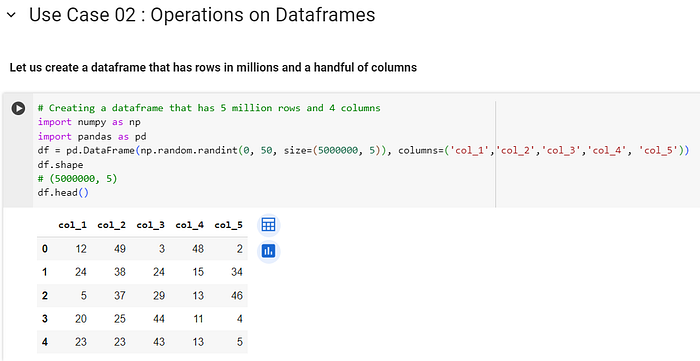Click the value 11 in row 3
700x361 pixels.
coord(198,319)
